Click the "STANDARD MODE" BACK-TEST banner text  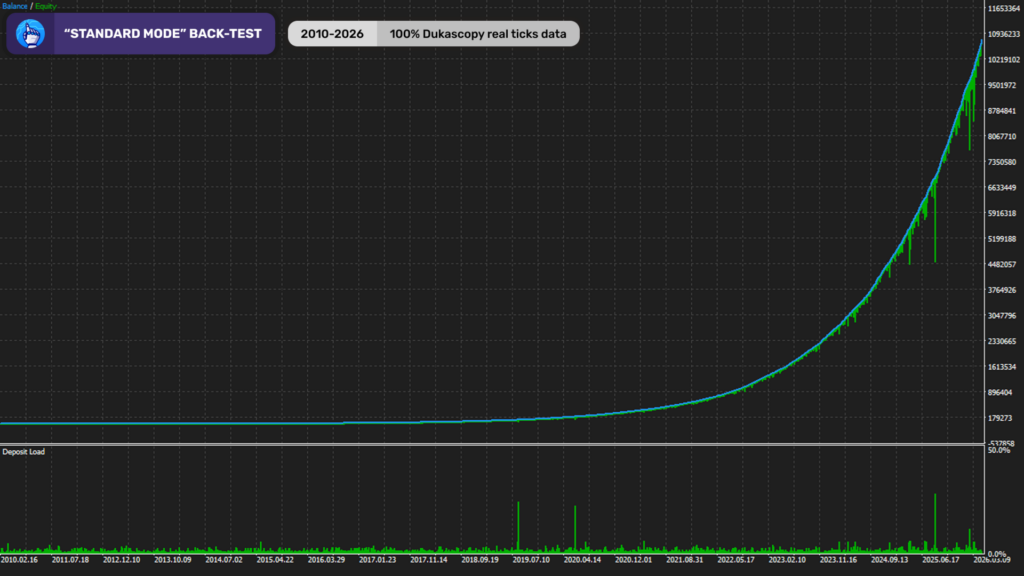coord(163,34)
